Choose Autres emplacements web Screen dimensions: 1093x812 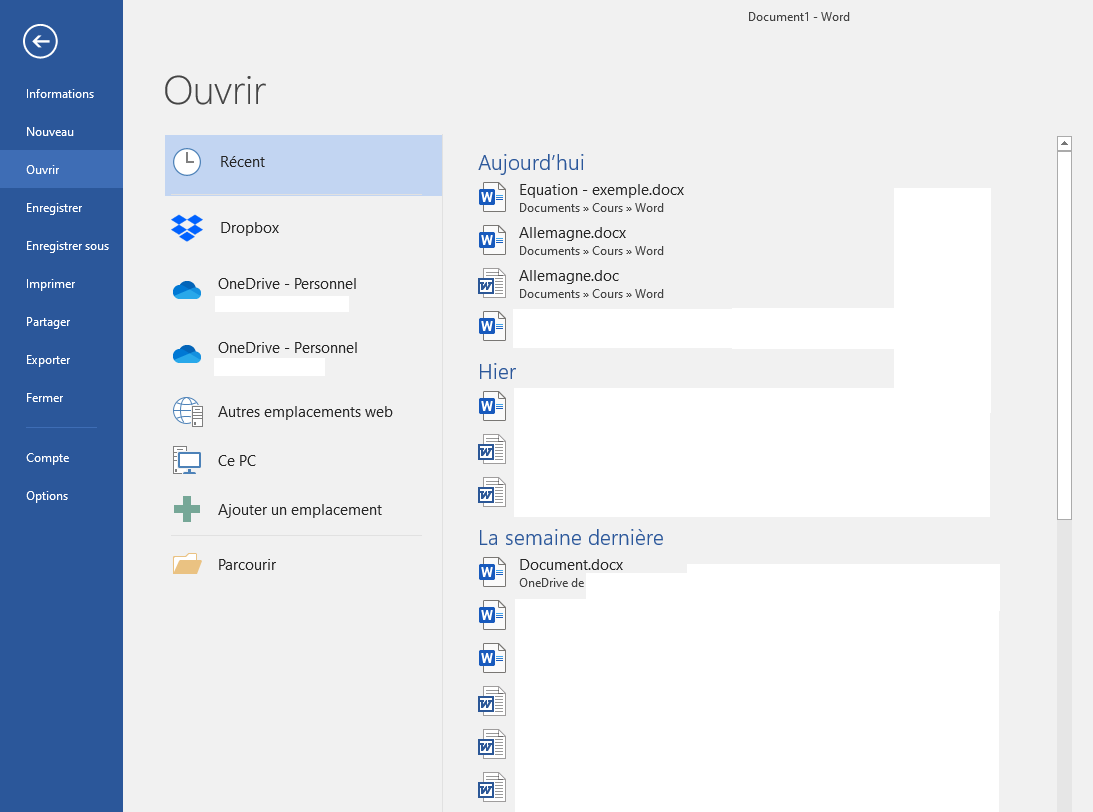point(305,412)
